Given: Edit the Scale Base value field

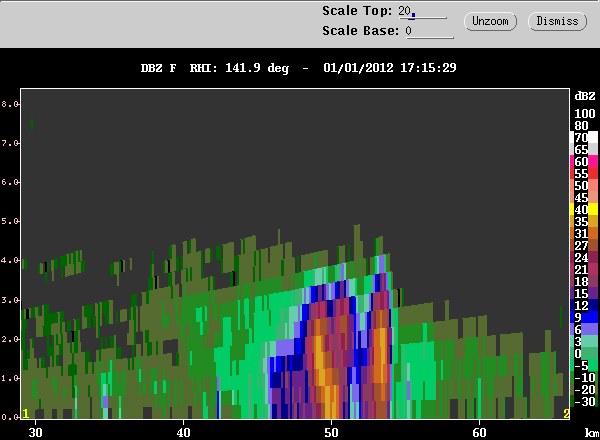Looking at the screenshot, I should pyautogui.click(x=429, y=31).
